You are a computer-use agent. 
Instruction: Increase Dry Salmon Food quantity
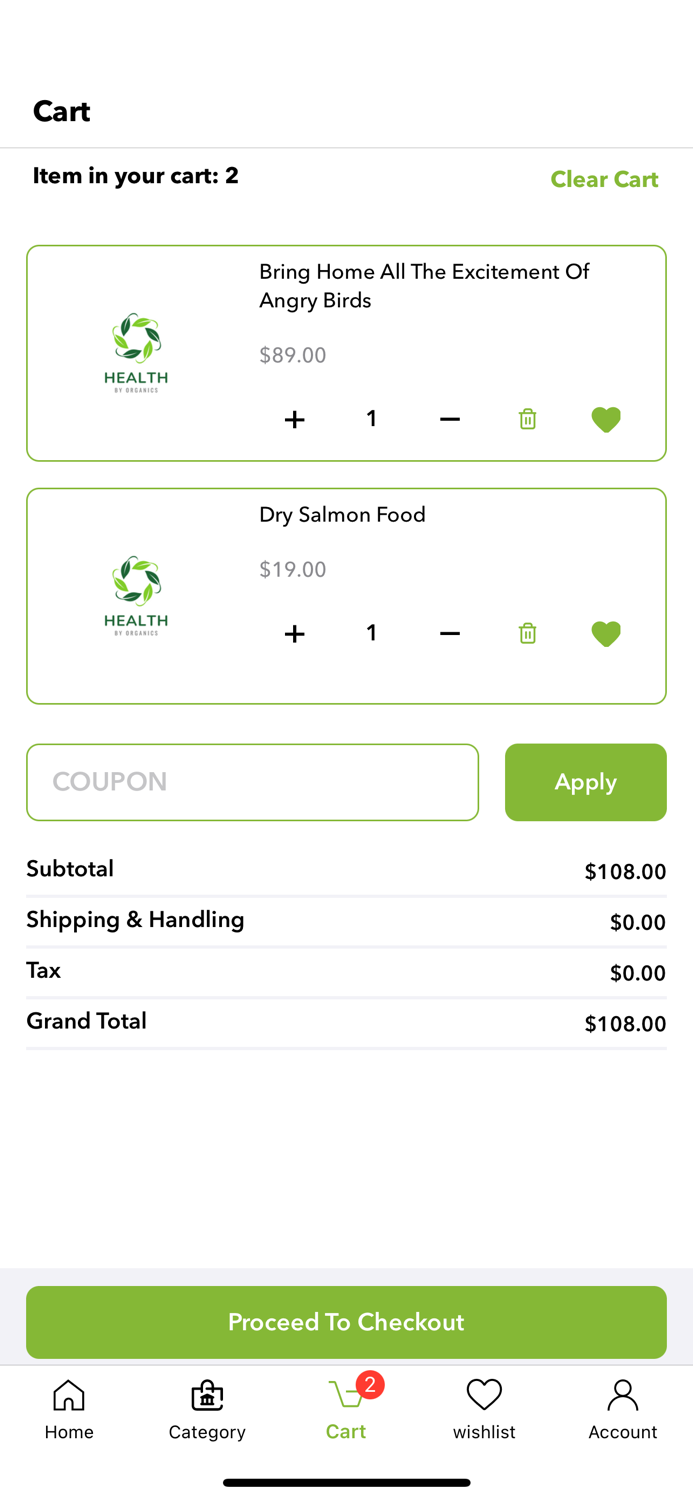tap(294, 633)
